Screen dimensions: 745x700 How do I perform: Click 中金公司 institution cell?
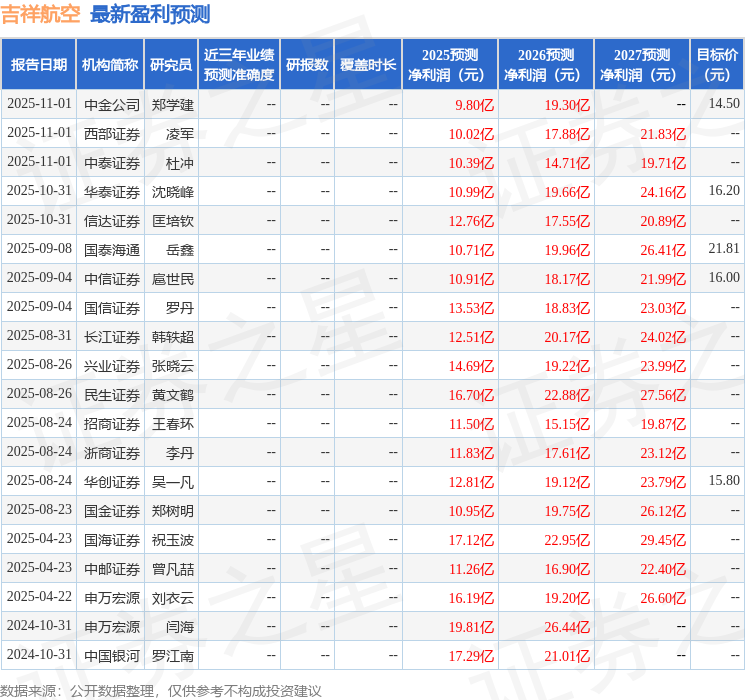[x=112, y=105]
